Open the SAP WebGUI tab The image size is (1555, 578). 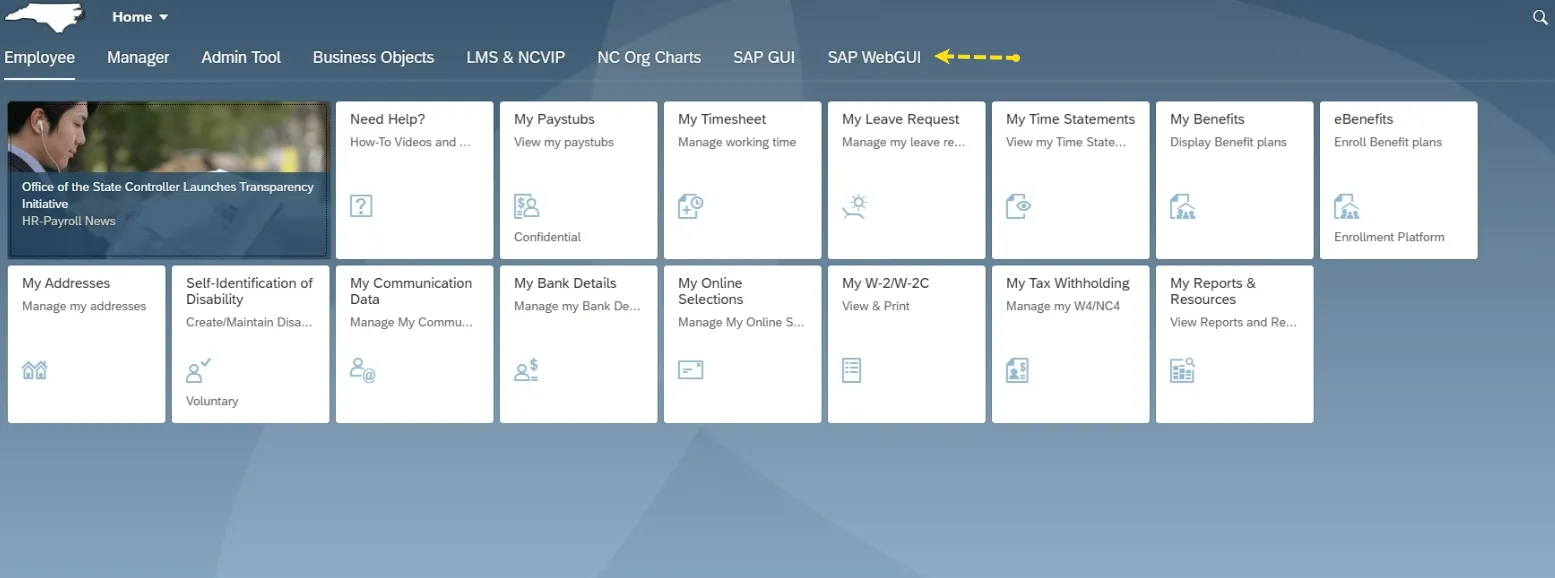coord(874,57)
